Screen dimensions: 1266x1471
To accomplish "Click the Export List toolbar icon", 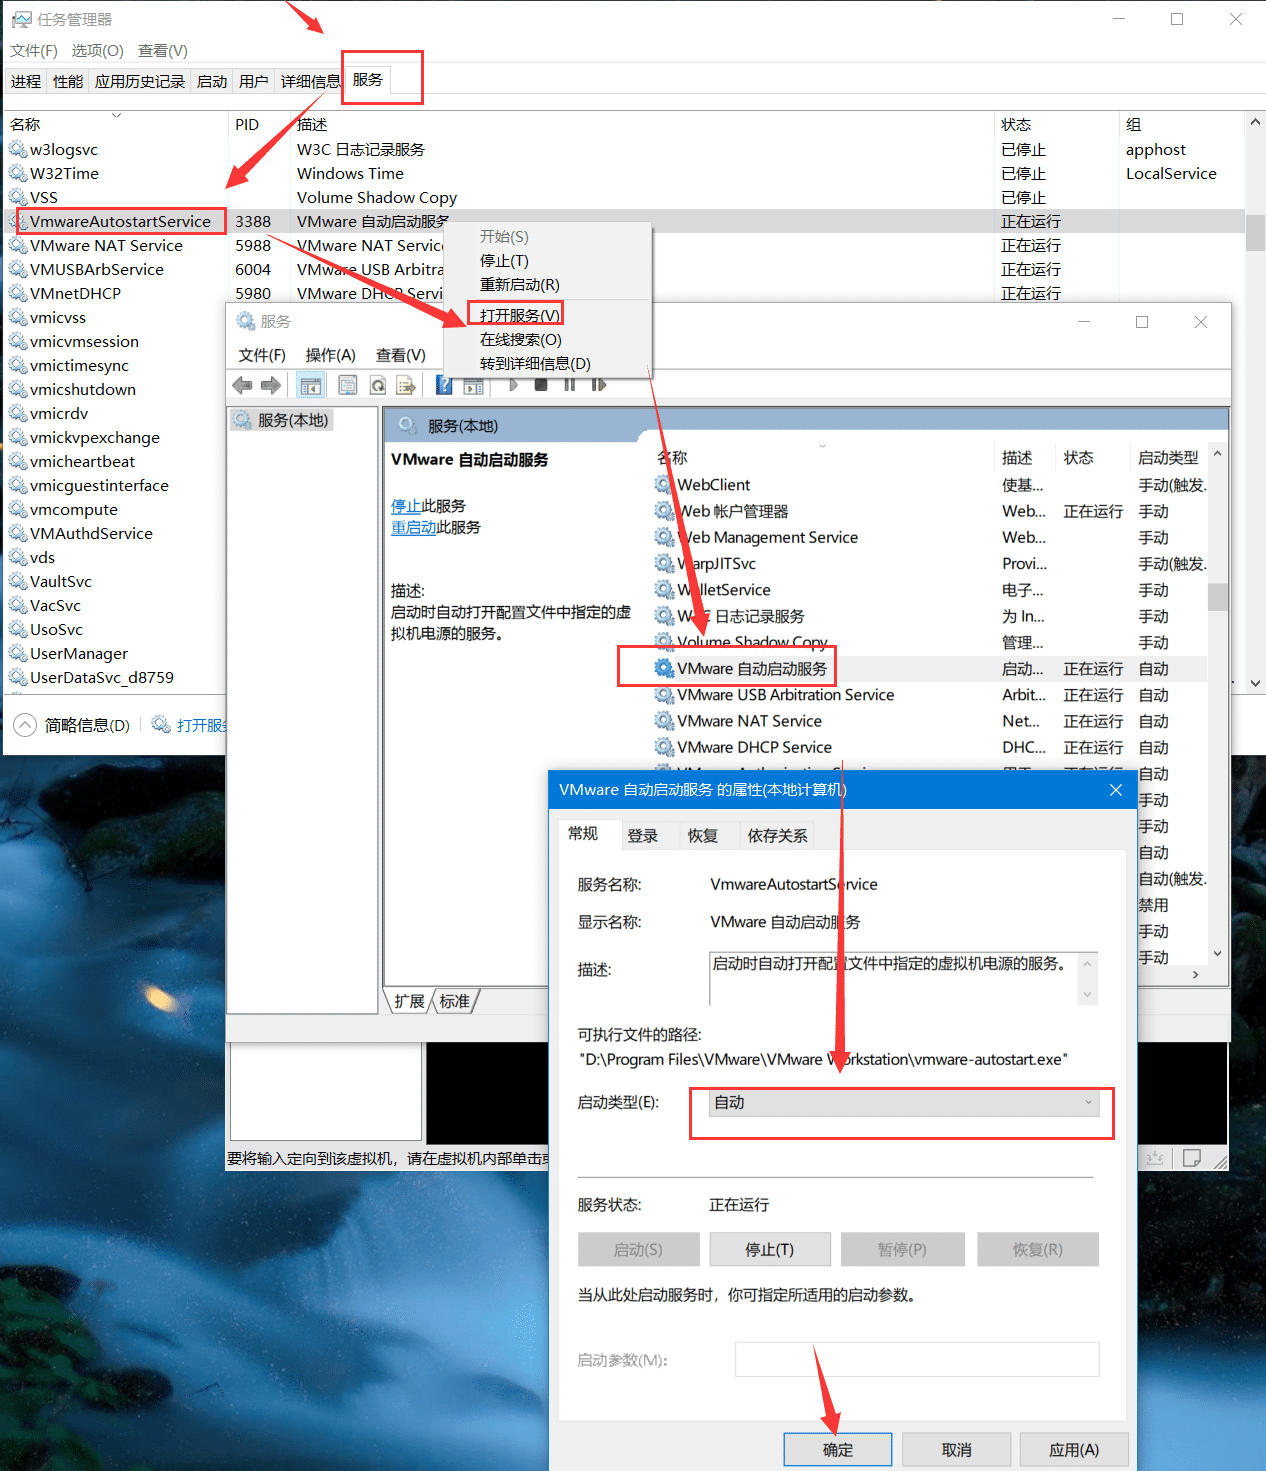I will (405, 385).
